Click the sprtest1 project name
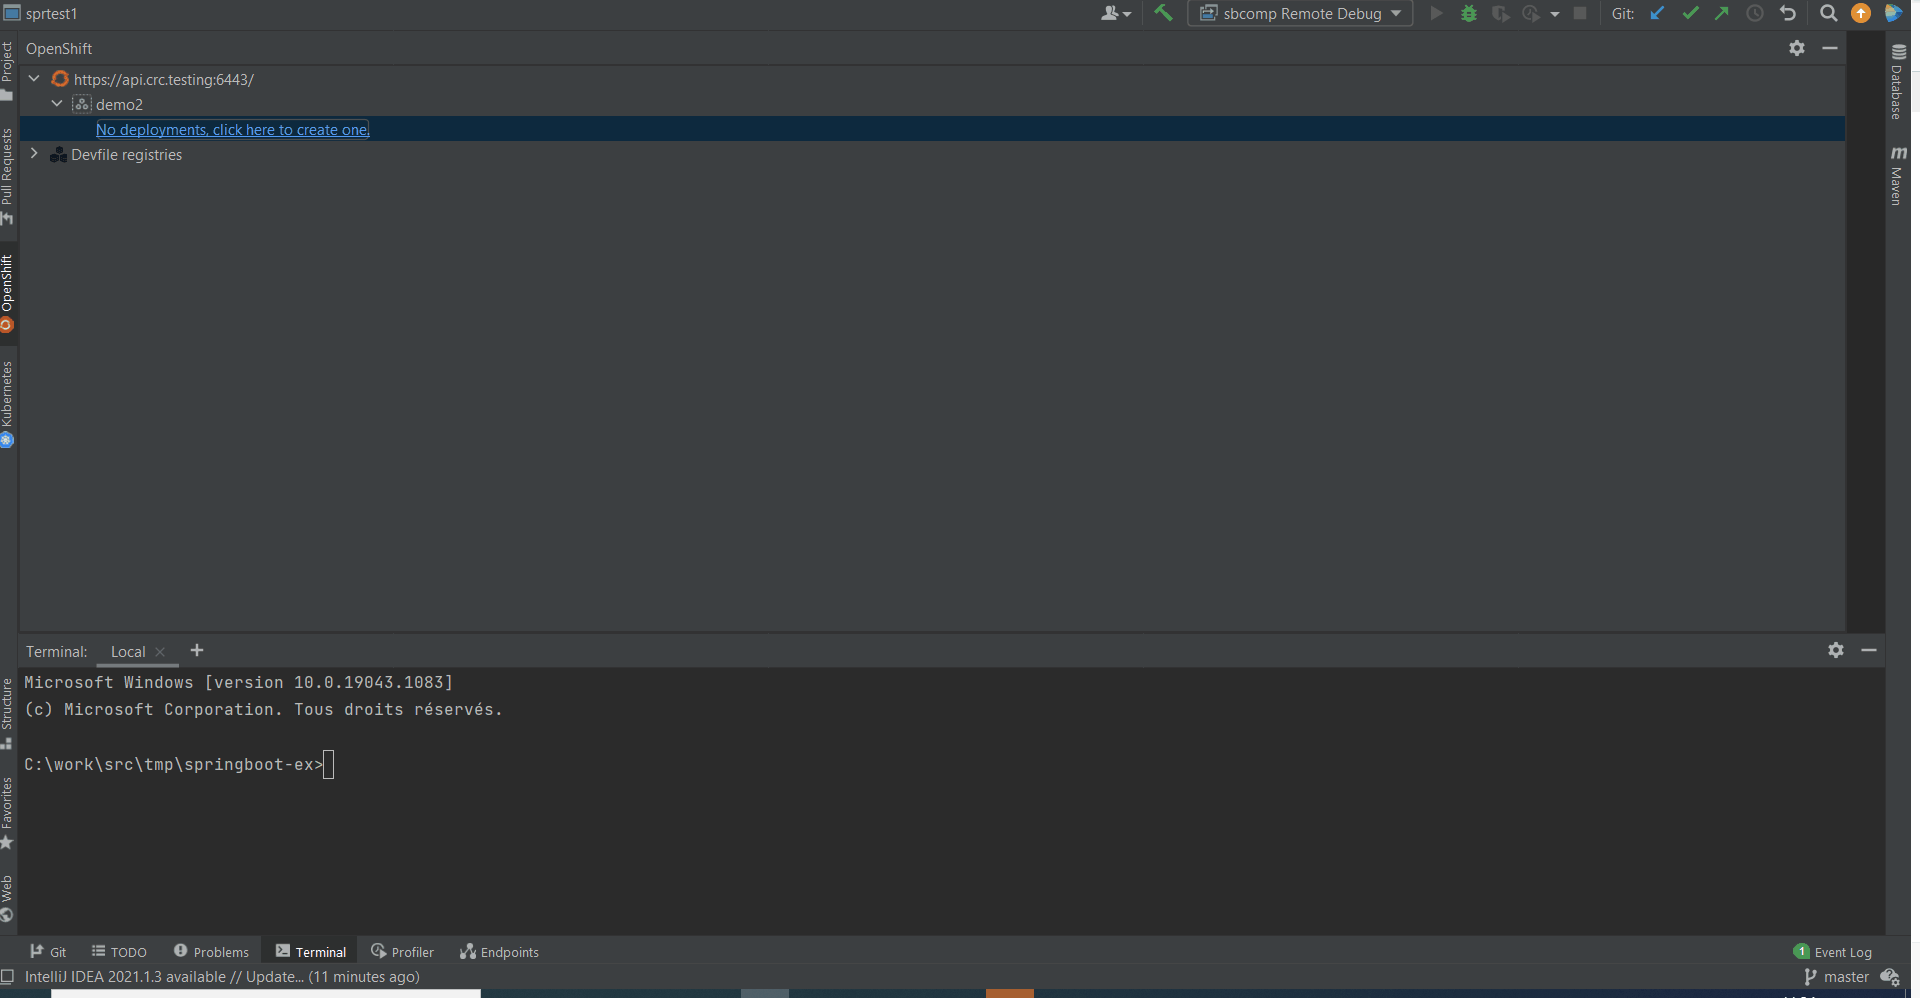The image size is (1920, 998). coord(51,13)
